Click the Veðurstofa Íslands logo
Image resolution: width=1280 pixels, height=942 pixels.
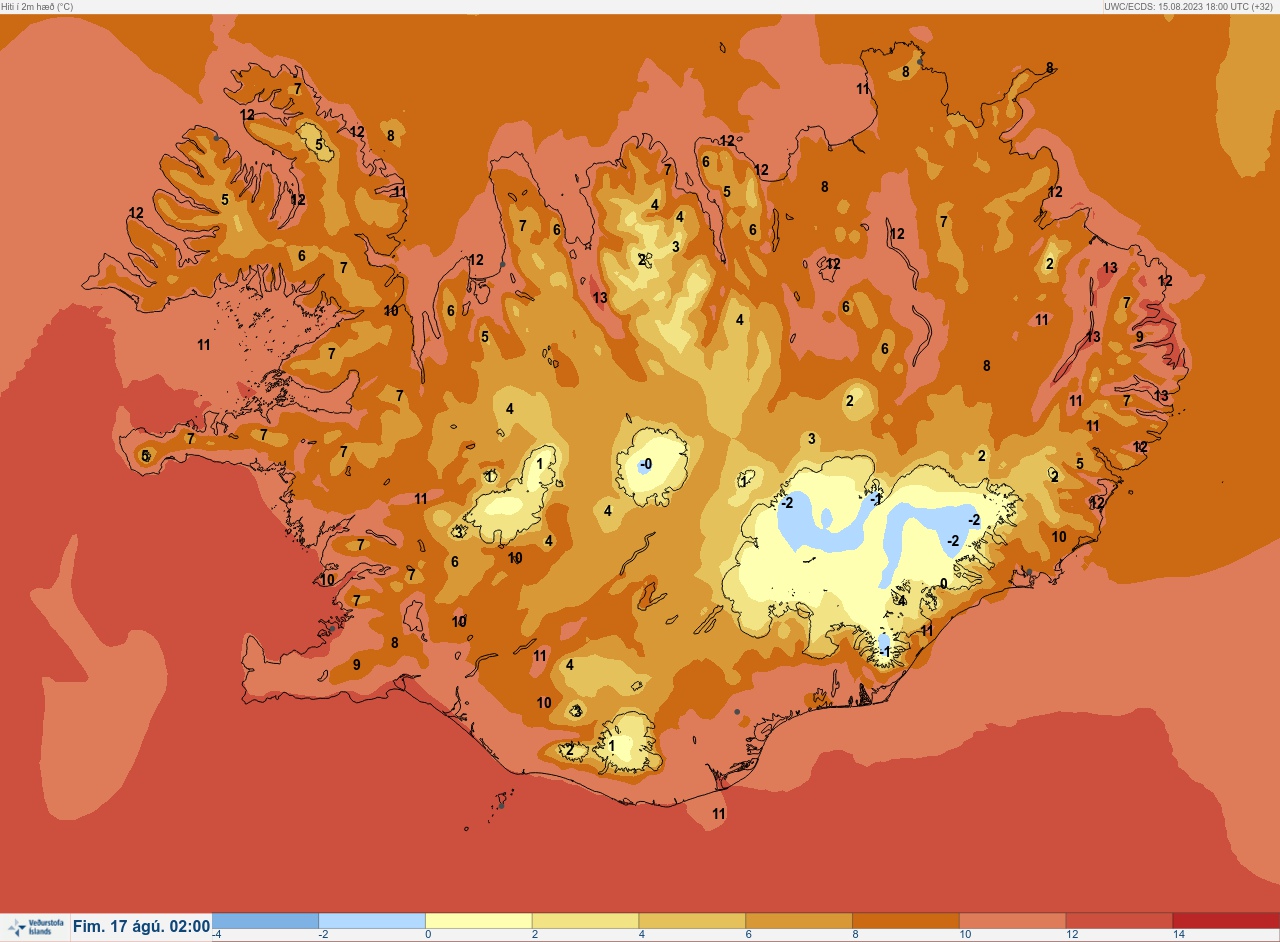tap(34, 927)
